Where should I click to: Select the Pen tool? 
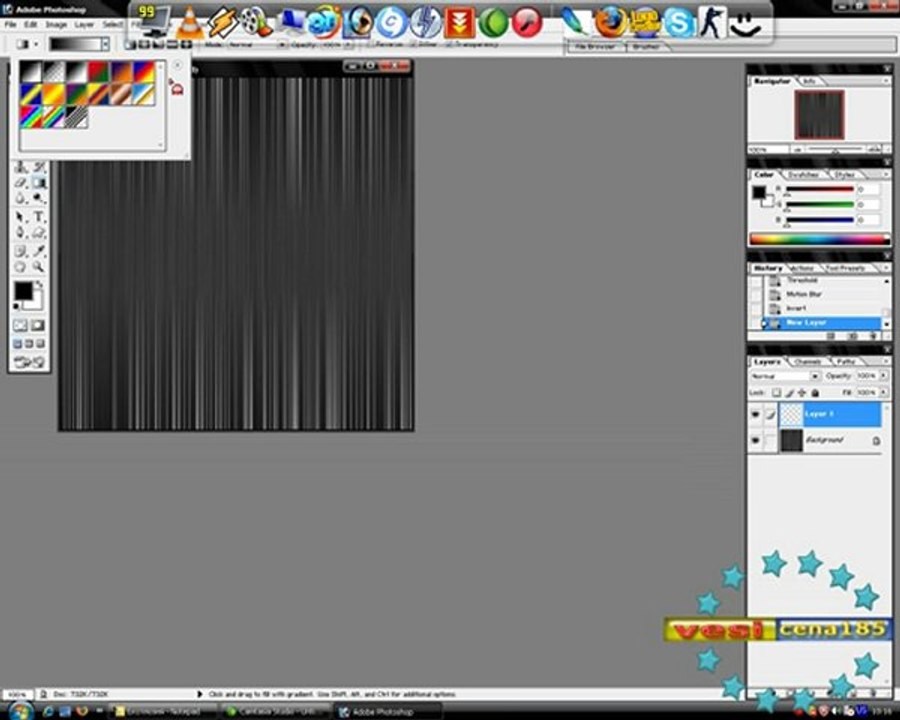tap(21, 233)
